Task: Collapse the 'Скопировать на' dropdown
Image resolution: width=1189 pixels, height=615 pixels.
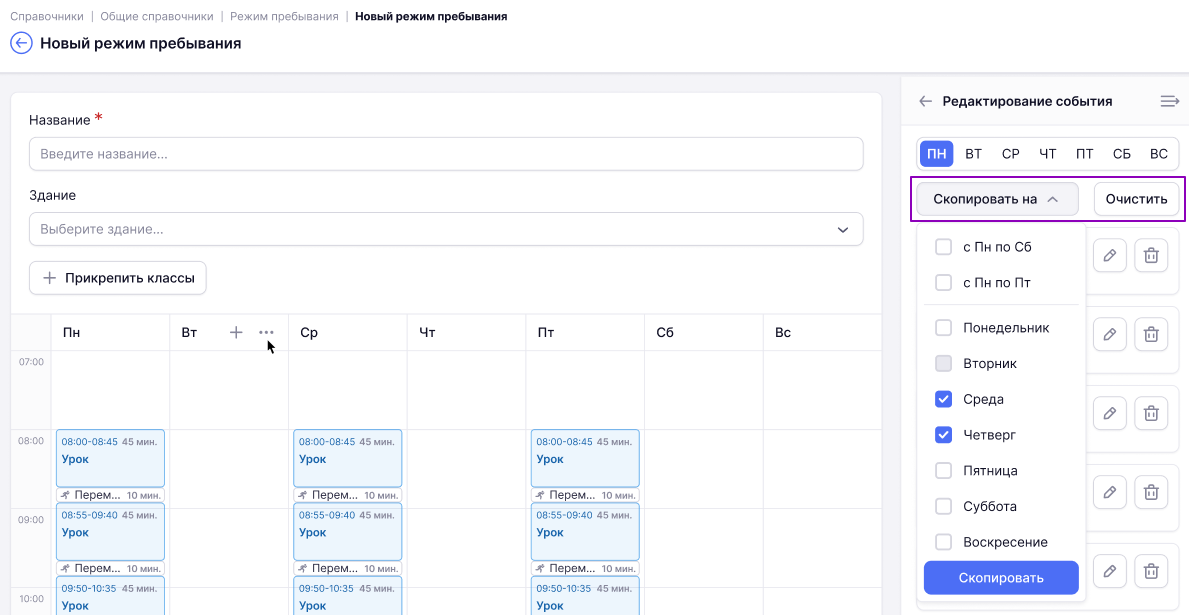Action: click(x=997, y=199)
